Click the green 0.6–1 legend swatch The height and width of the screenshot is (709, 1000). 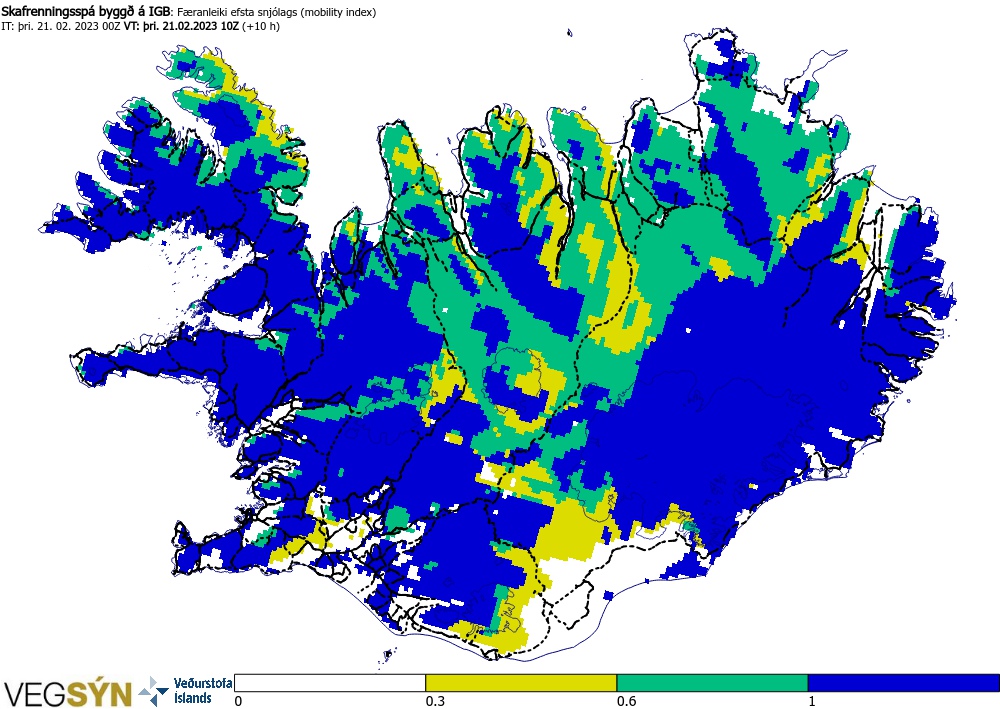(x=712, y=683)
